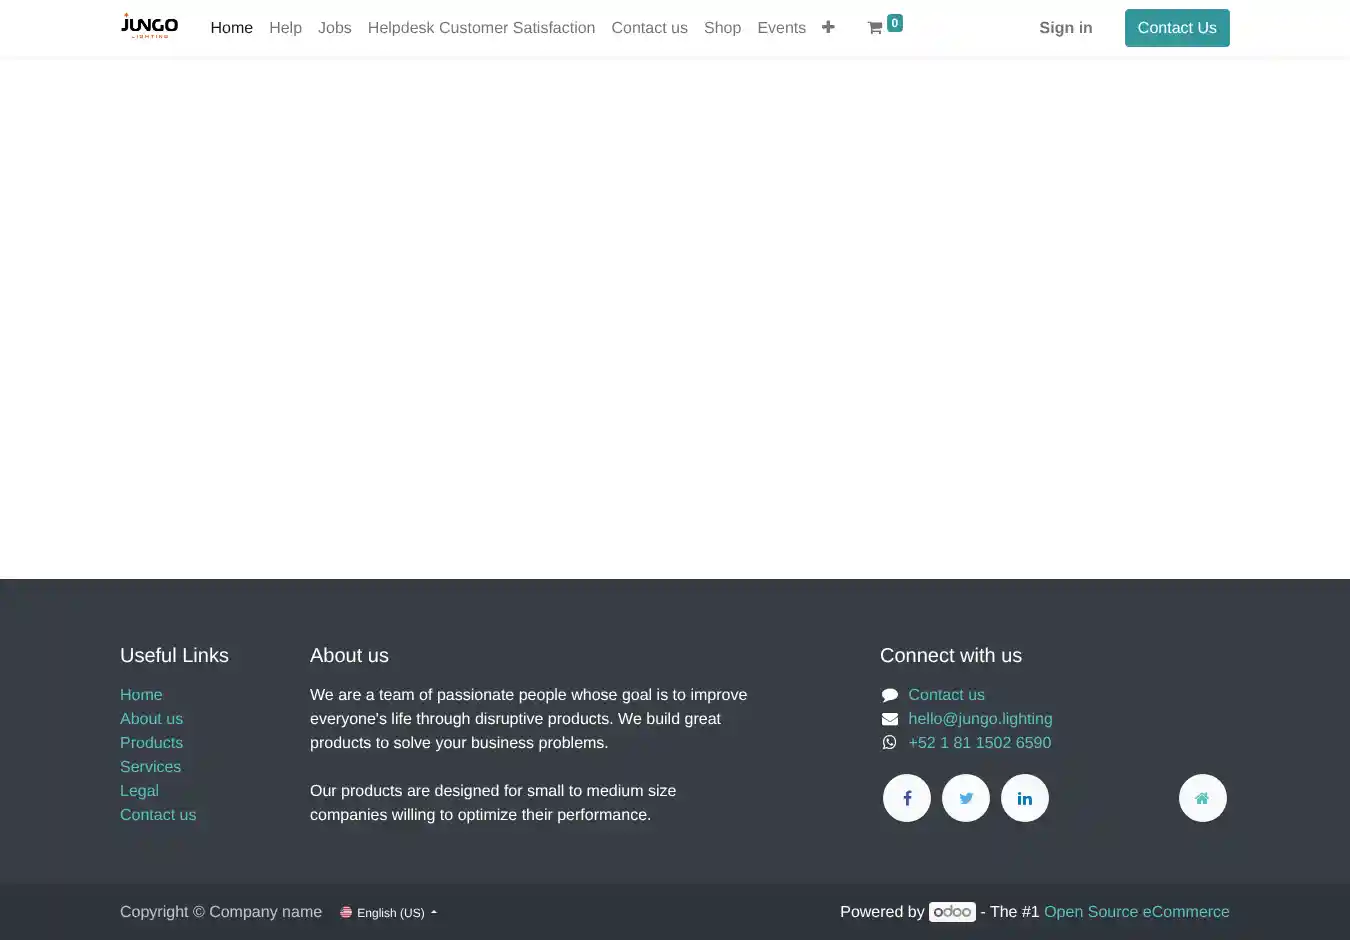Open Helpdesk Customer Satisfaction page
The image size is (1350, 940).
tap(481, 28)
